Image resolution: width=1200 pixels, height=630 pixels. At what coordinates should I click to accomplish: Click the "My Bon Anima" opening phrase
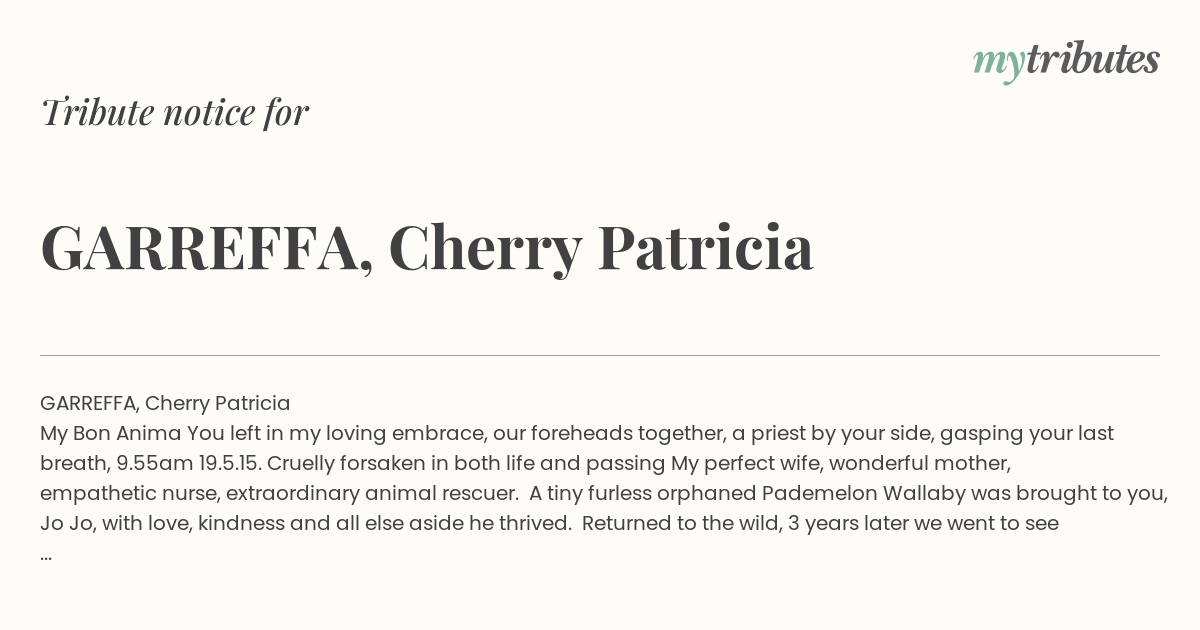(111, 433)
